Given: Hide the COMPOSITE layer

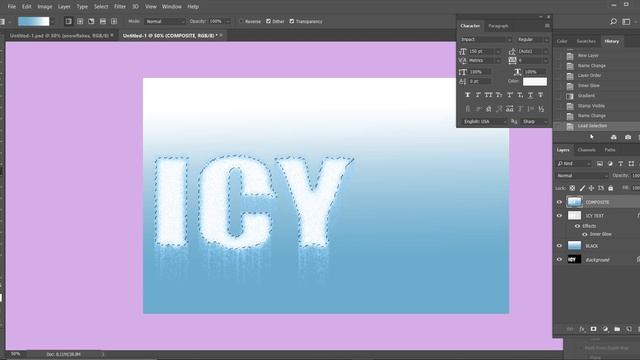Looking at the screenshot, I should [559, 202].
